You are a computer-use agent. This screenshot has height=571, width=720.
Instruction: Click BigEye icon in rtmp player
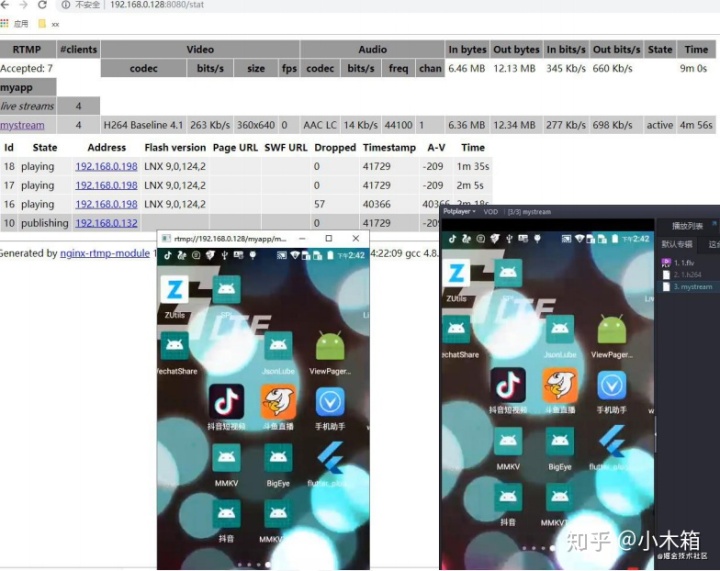278,458
